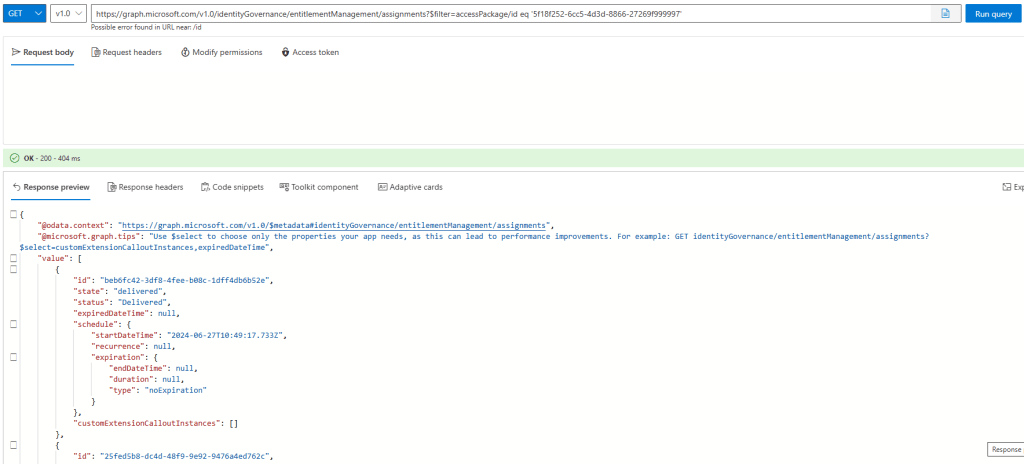Image resolution: width=1024 pixels, height=464 pixels.
Task: Click inside the request URL input field
Action: 500,13
